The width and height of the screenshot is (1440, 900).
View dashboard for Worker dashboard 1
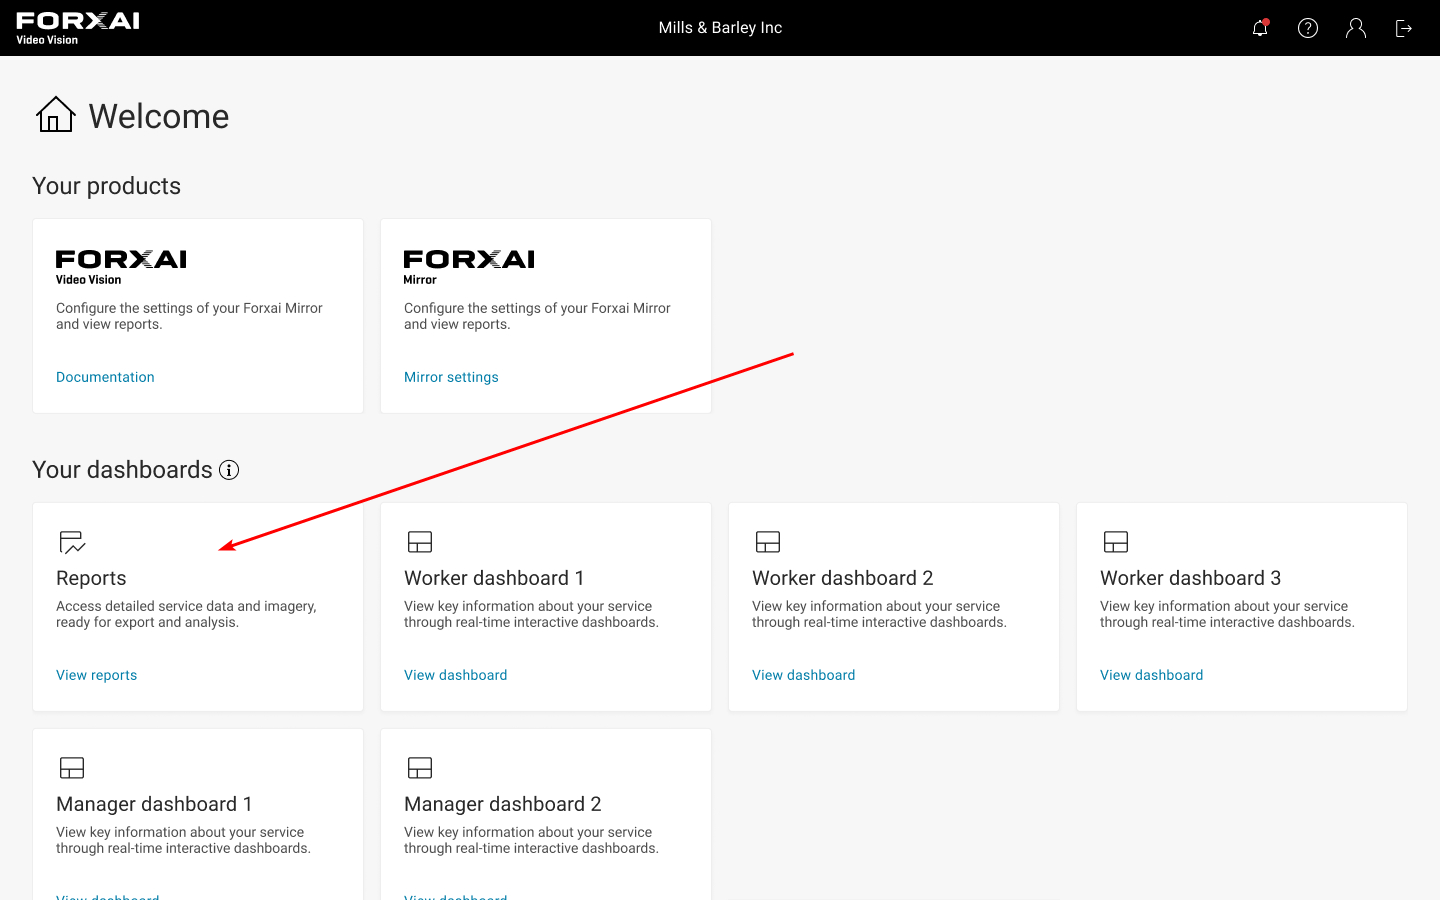pos(456,675)
